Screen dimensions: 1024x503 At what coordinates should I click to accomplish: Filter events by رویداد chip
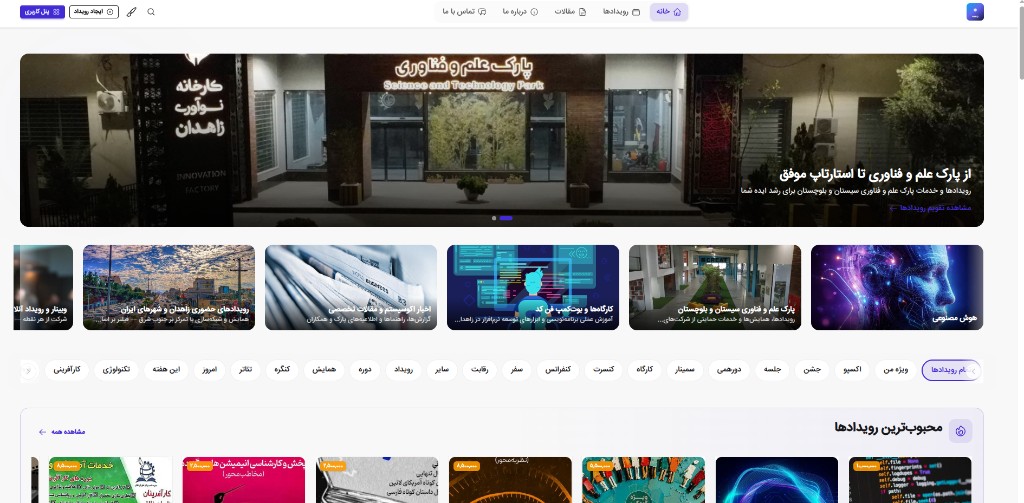(403, 370)
